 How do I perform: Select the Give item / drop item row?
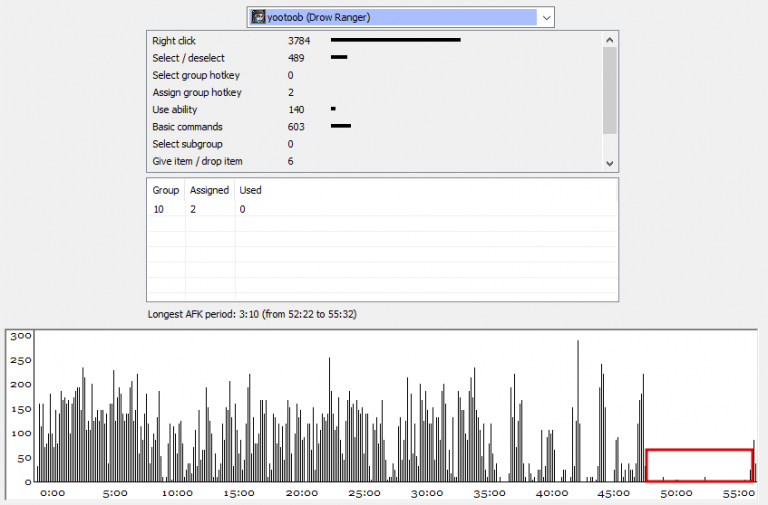click(375, 161)
